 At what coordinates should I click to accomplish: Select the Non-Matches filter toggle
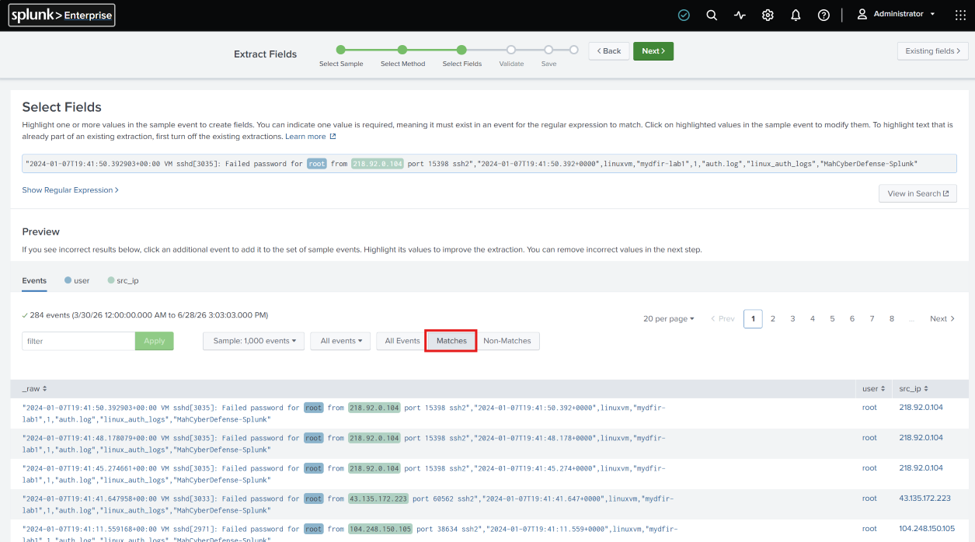507,341
